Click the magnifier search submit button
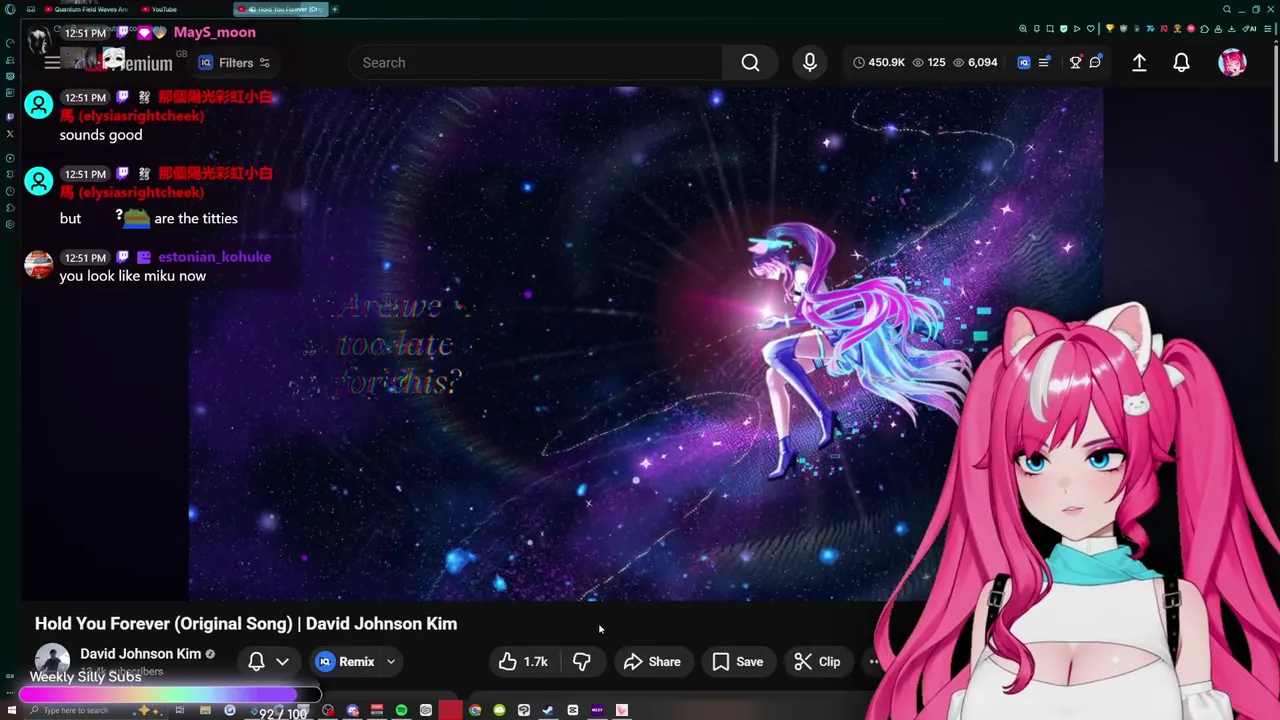Screen dimensions: 1280x720 coord(750,63)
